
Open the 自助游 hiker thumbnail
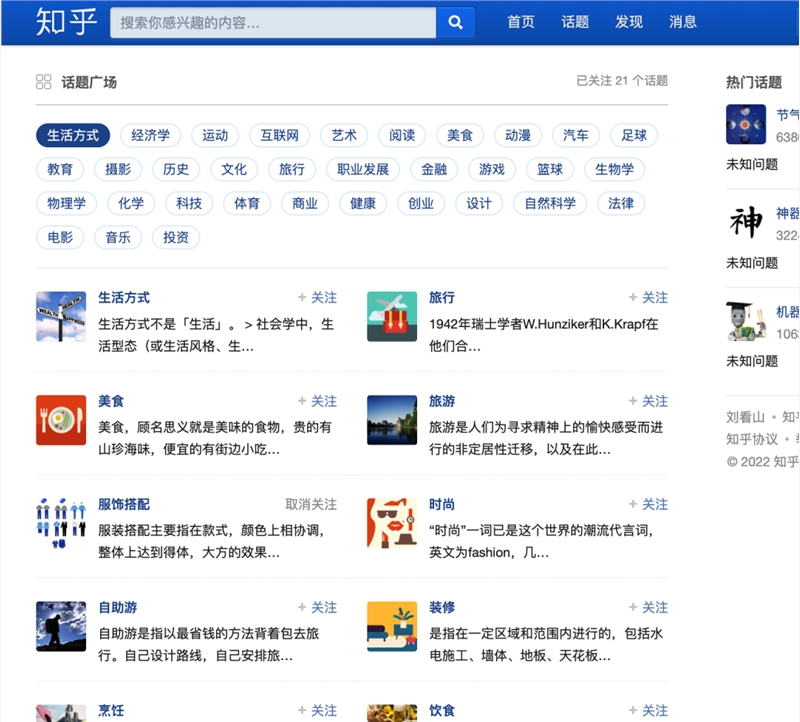(61, 626)
